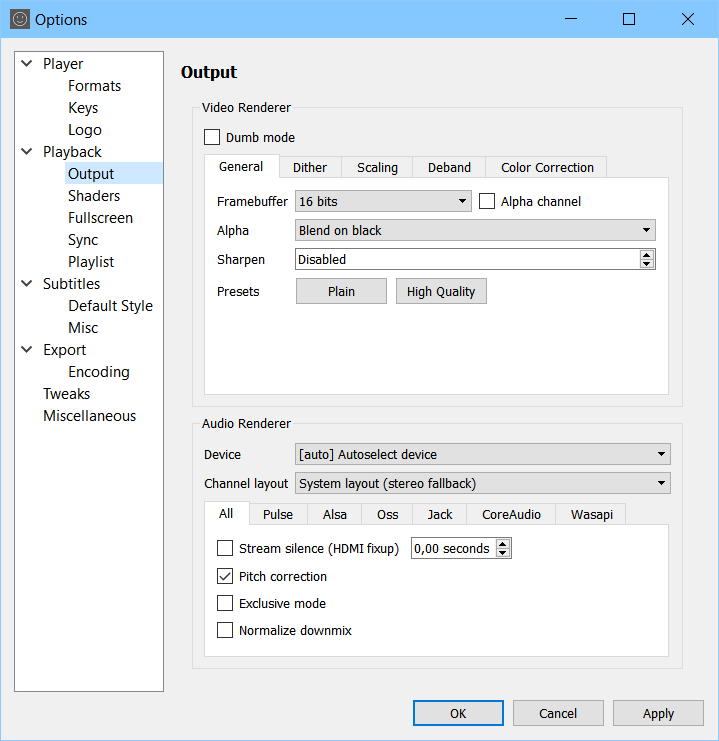Open the Framebuffer 16 bits dropdown
The height and width of the screenshot is (741, 719).
click(384, 201)
